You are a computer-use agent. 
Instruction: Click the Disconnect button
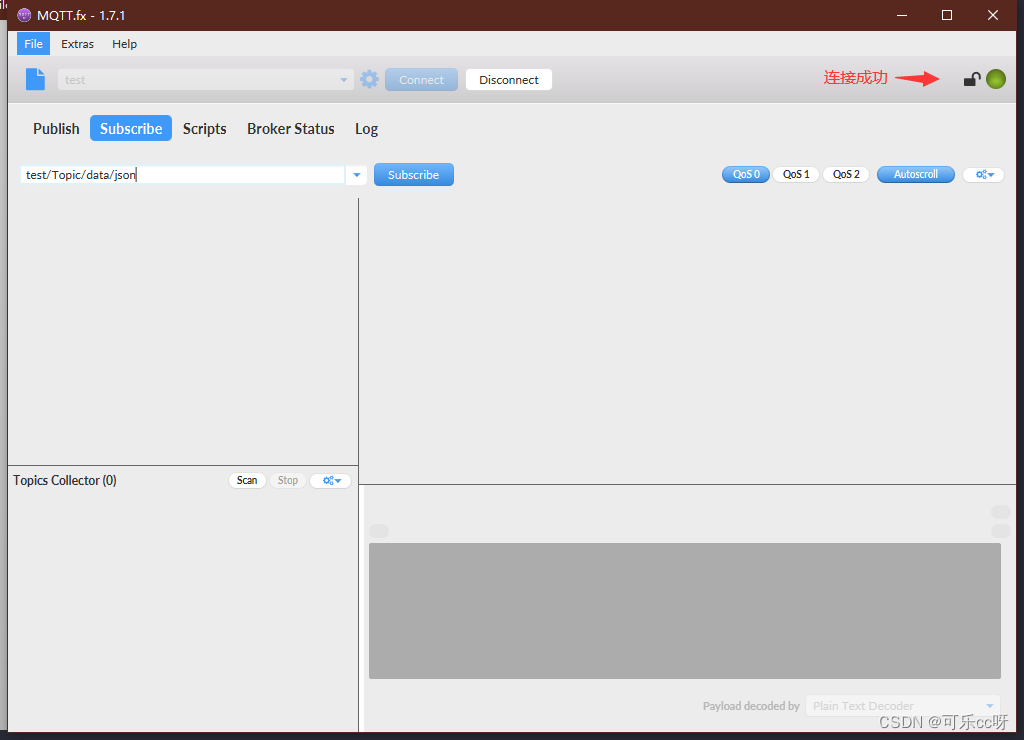pyautogui.click(x=509, y=80)
